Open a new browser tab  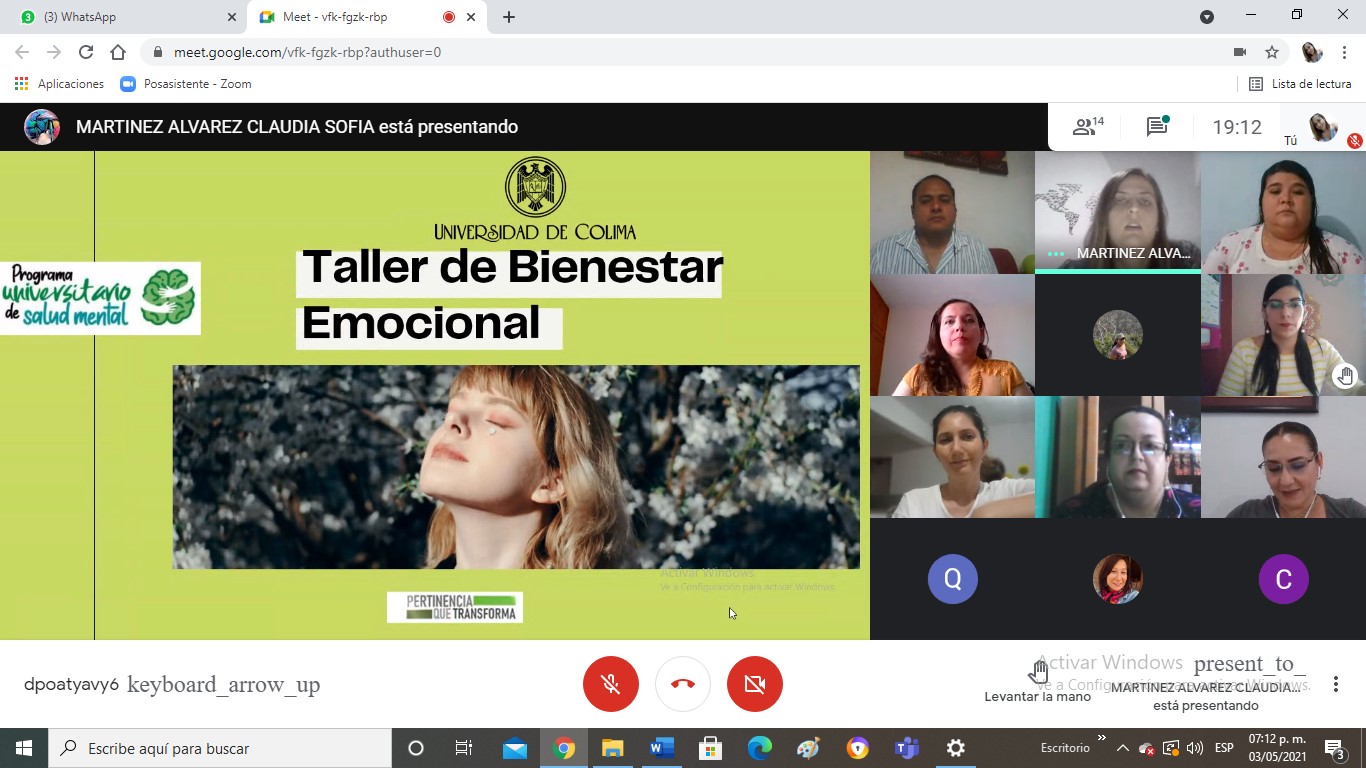[509, 17]
